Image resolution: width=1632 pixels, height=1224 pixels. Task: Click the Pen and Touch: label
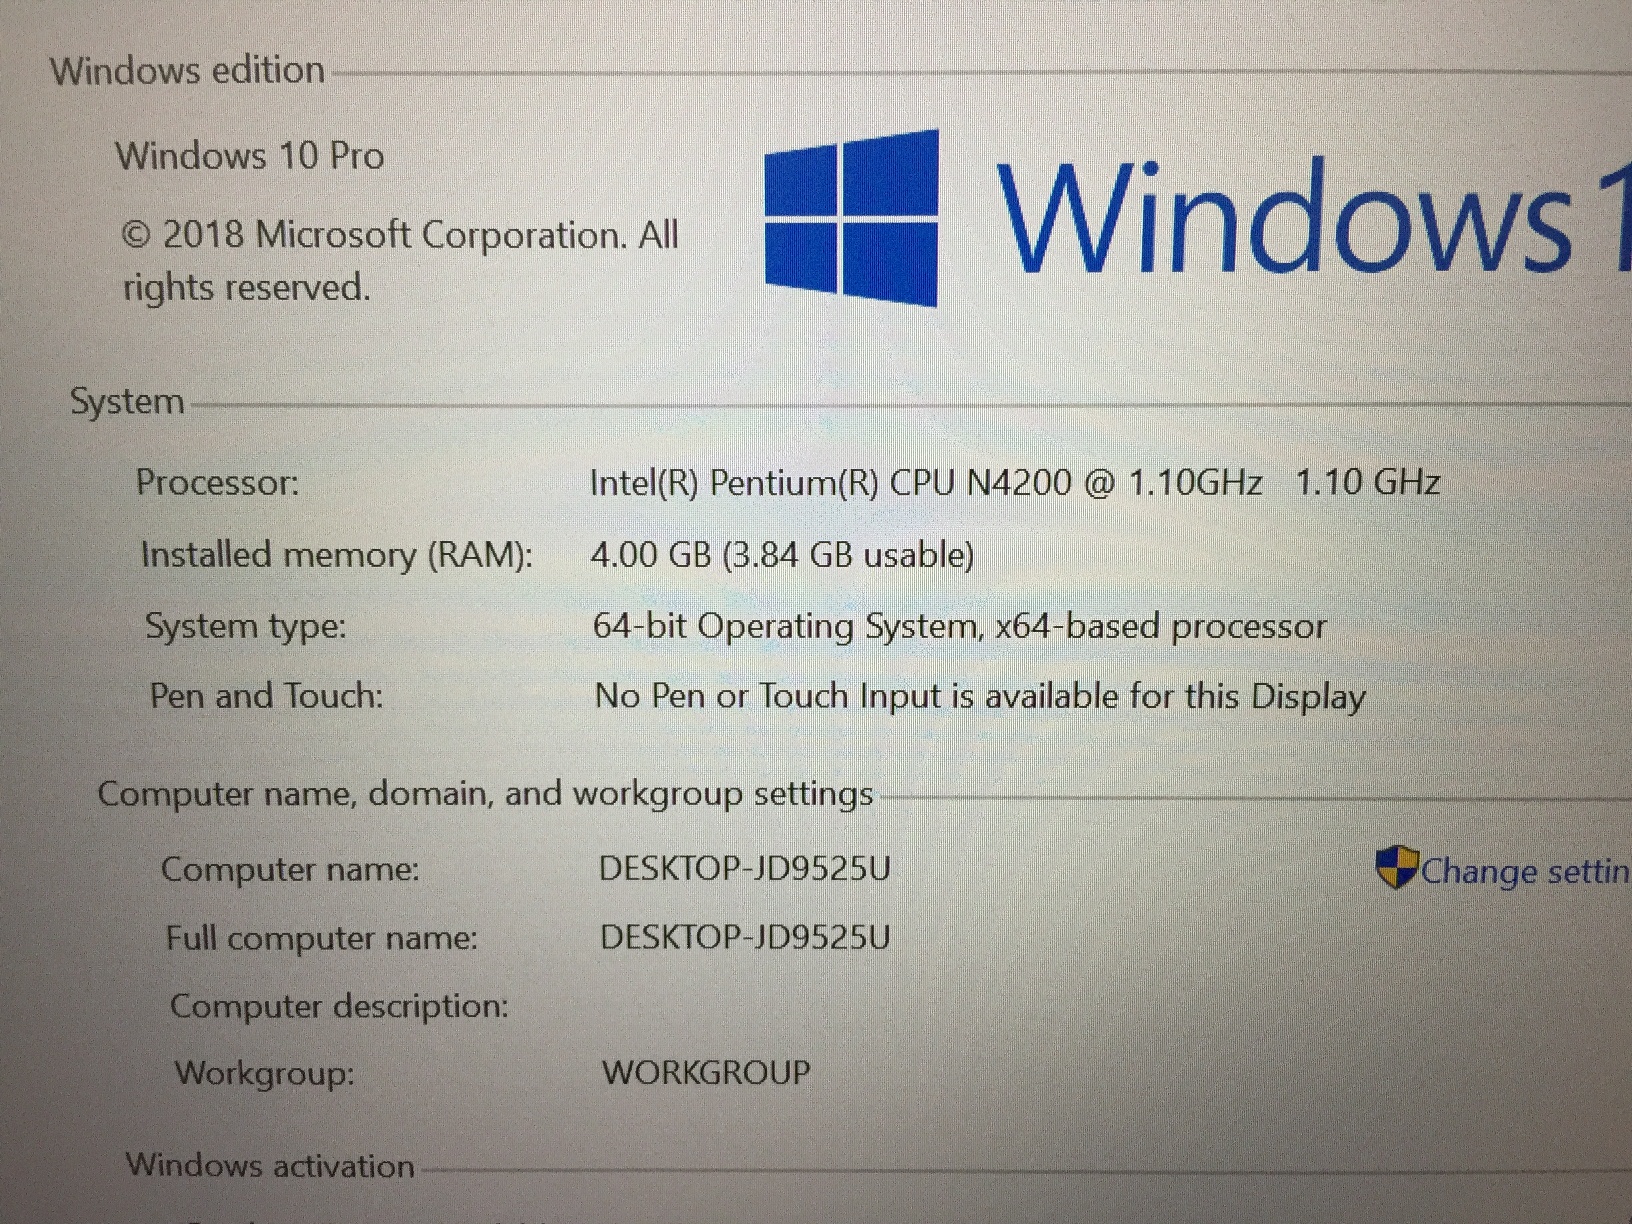(x=266, y=696)
